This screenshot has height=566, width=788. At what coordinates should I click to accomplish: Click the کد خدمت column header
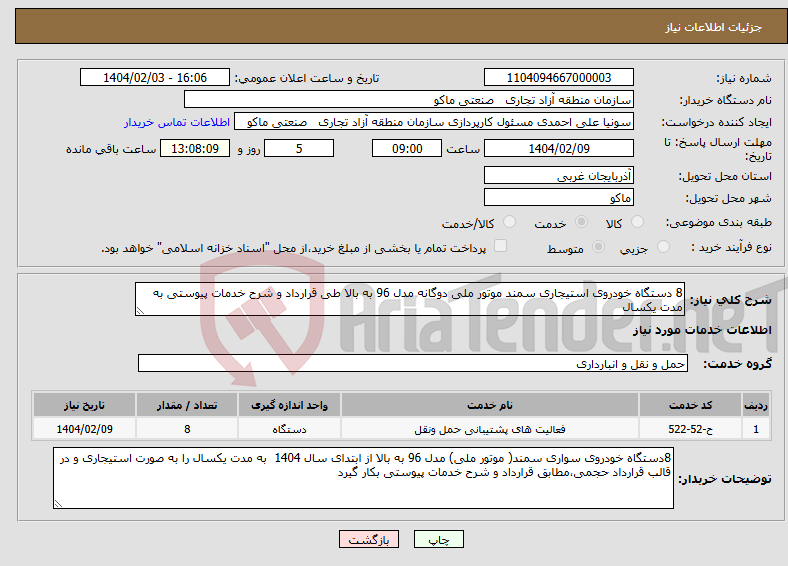pos(691,405)
